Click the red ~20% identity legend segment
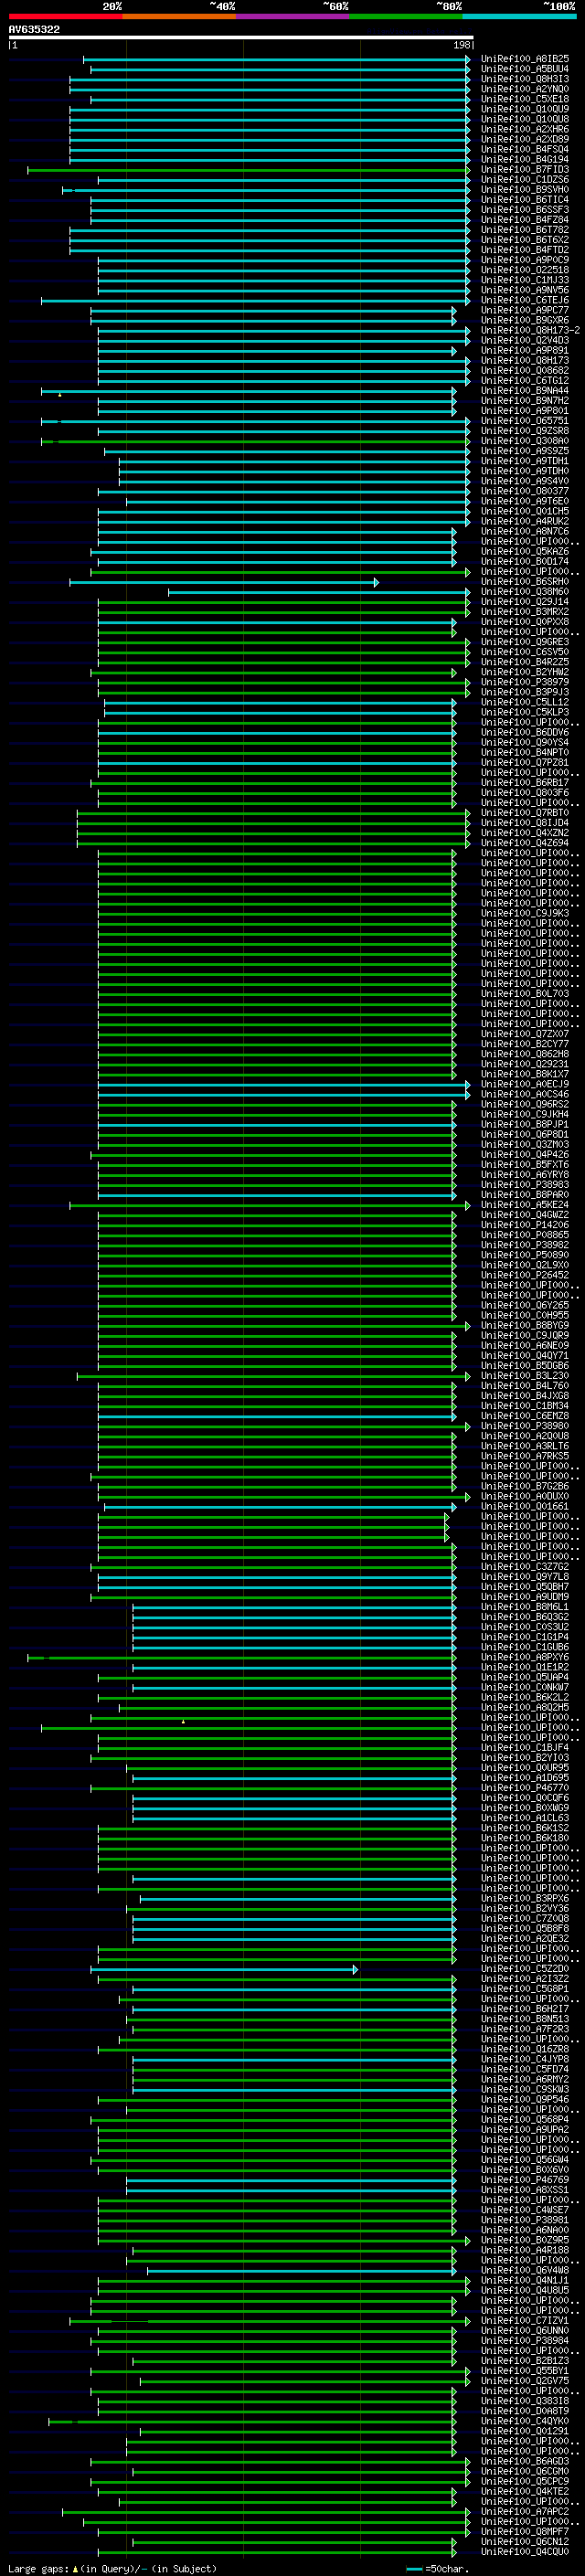The image size is (585, 2576). tap(66, 16)
